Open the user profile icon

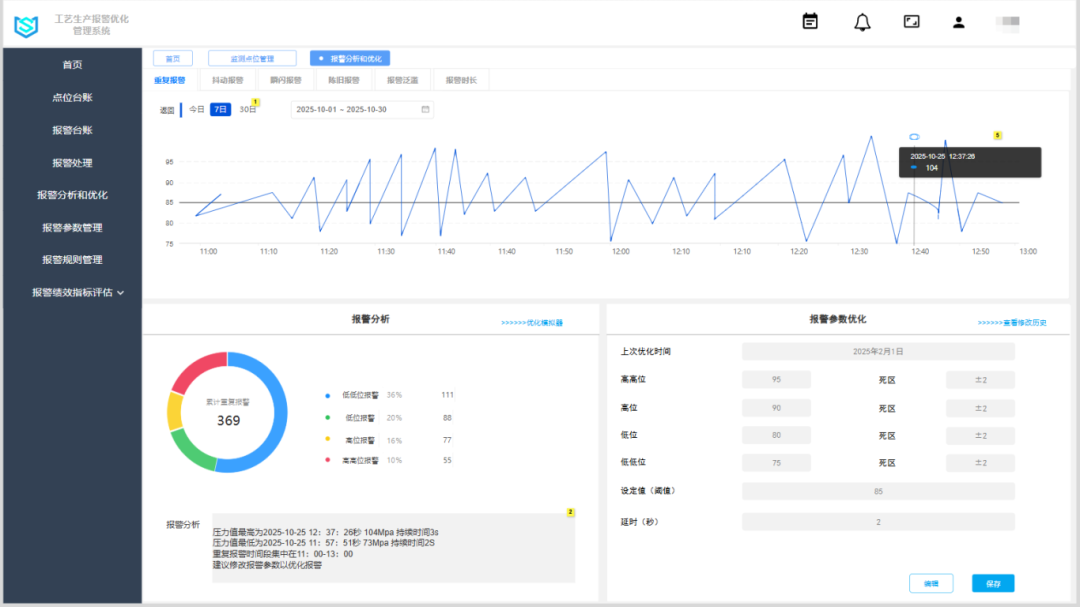[958, 21]
